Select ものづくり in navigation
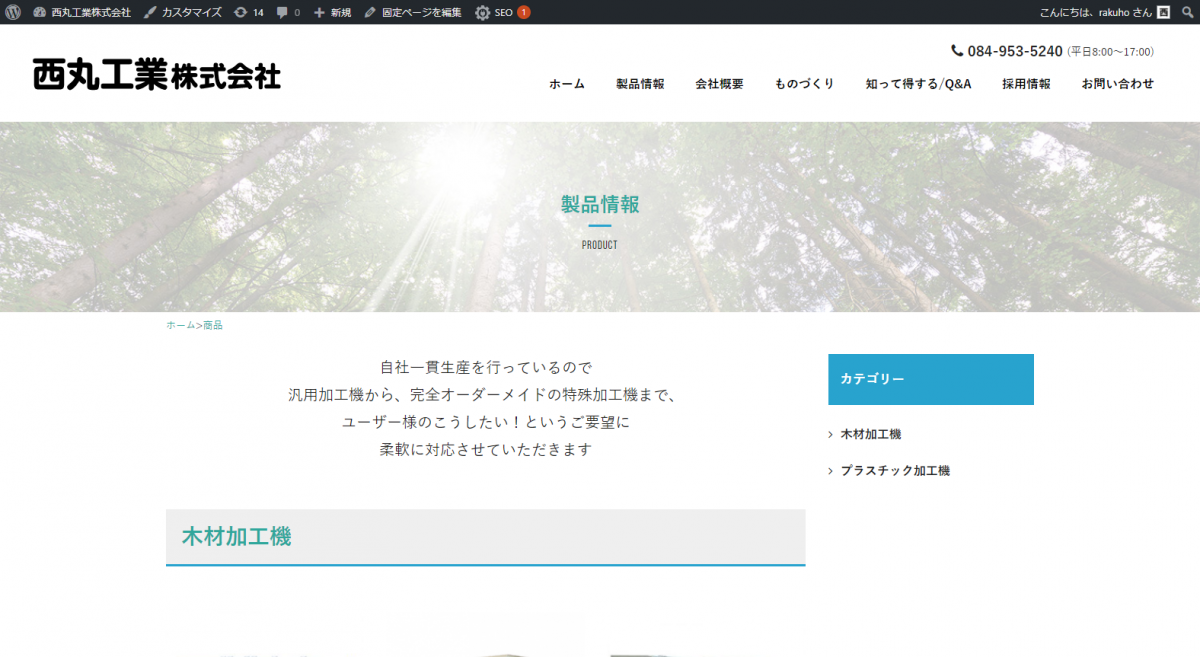 804,84
